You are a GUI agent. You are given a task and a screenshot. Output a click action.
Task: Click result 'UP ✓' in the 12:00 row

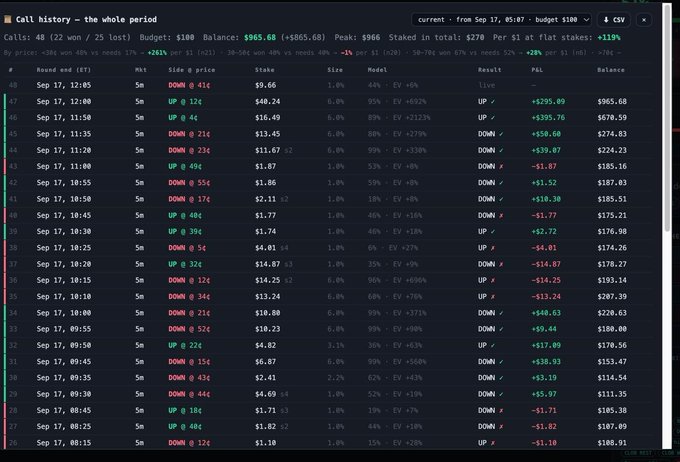pos(487,102)
